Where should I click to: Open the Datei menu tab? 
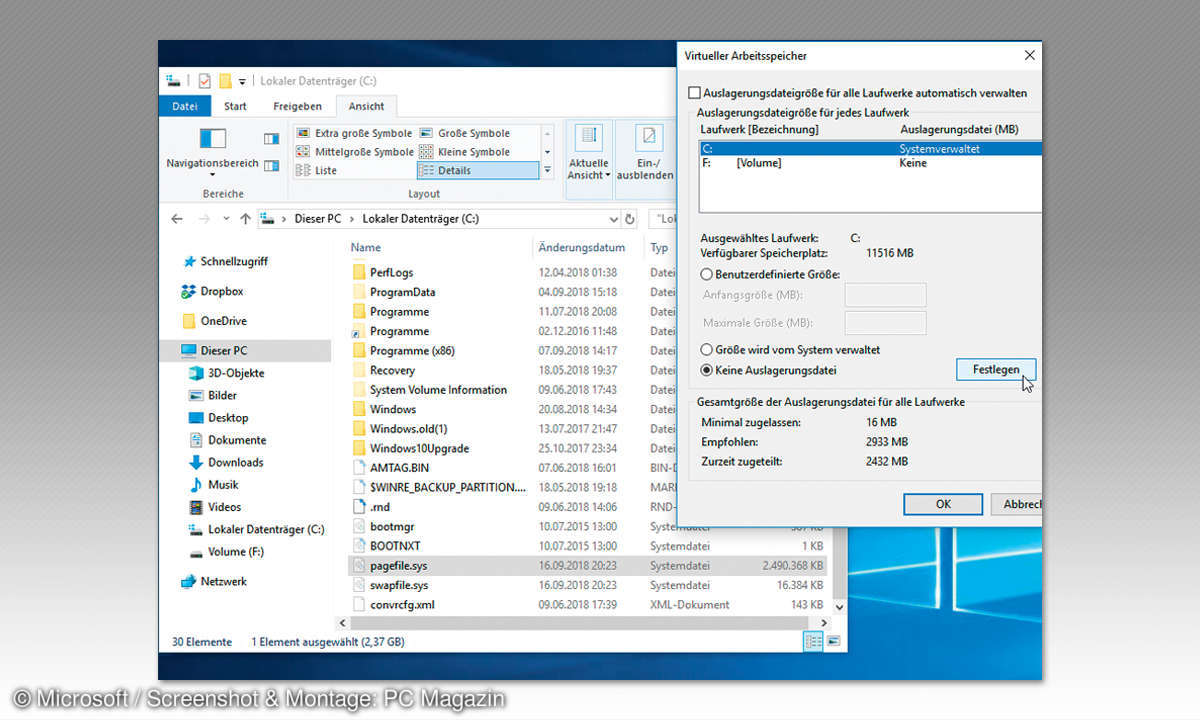coord(185,106)
